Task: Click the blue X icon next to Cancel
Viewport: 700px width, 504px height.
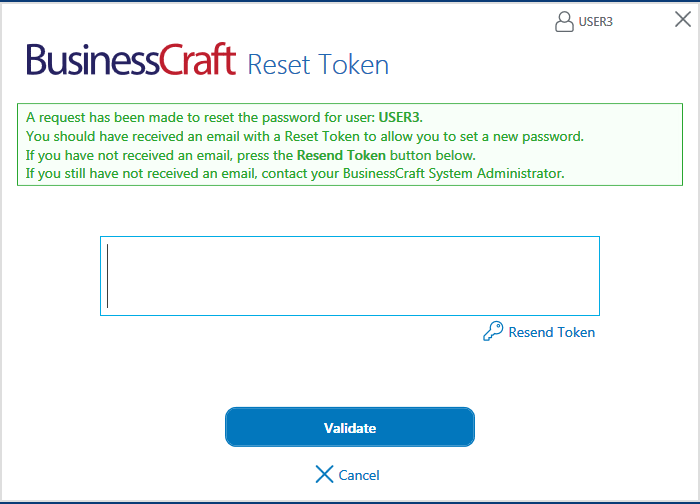Action: click(324, 474)
